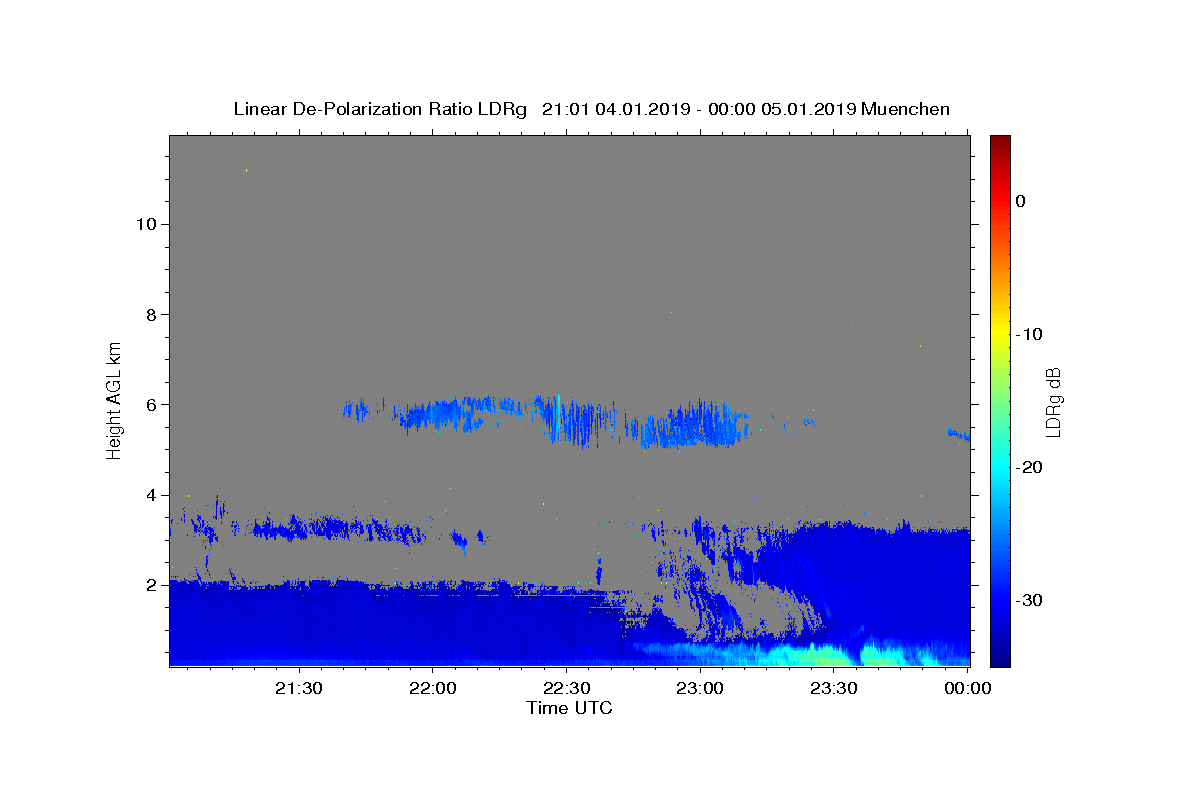Screen dimensions: 1200x800
Task: Click the colorbar value -20
Action: 1029,467
